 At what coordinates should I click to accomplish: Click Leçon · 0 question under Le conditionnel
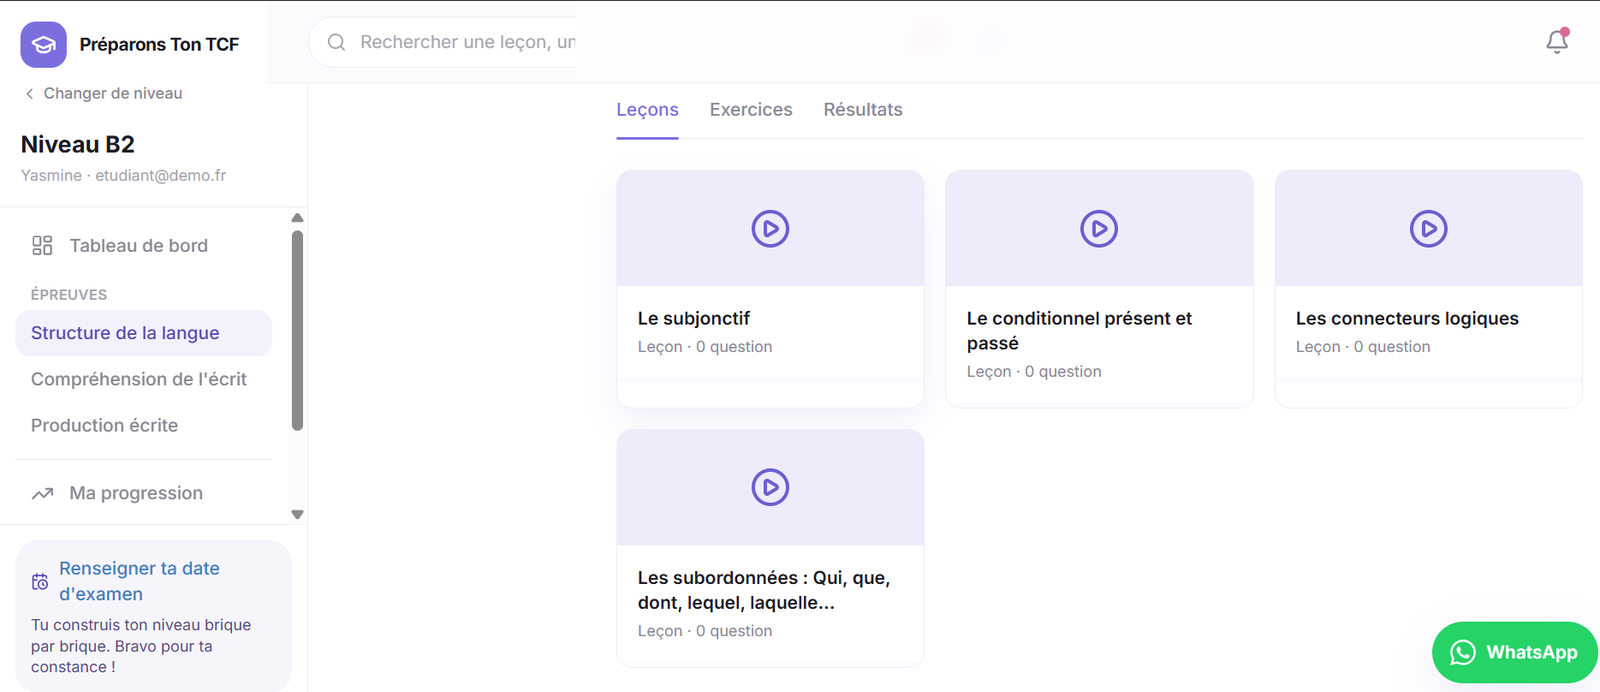(x=1034, y=372)
